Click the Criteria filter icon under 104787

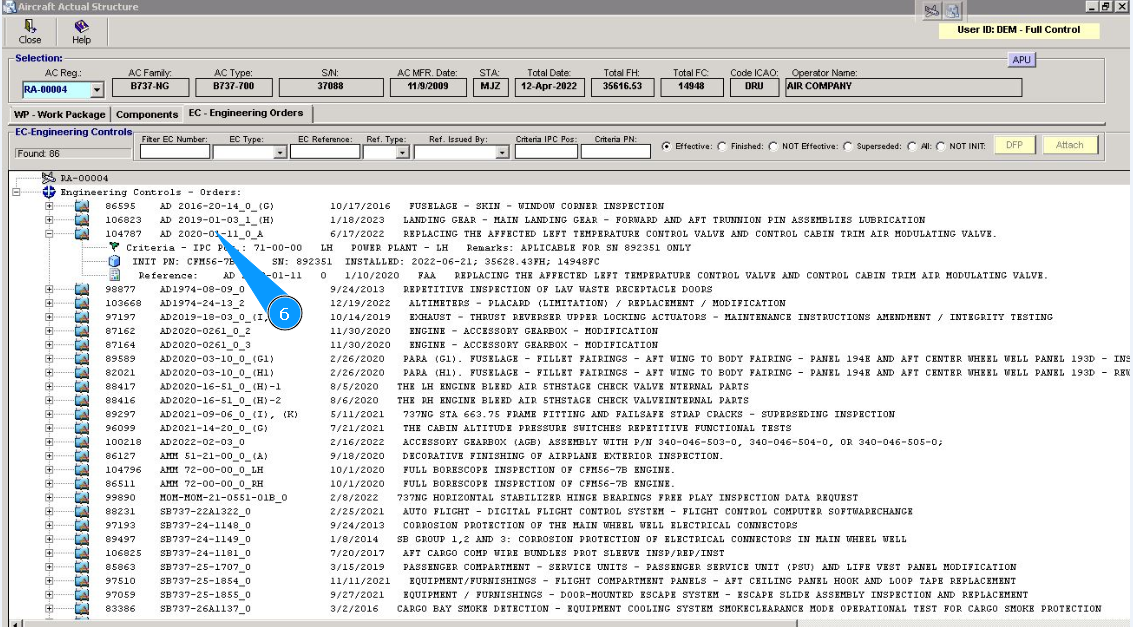(114, 247)
